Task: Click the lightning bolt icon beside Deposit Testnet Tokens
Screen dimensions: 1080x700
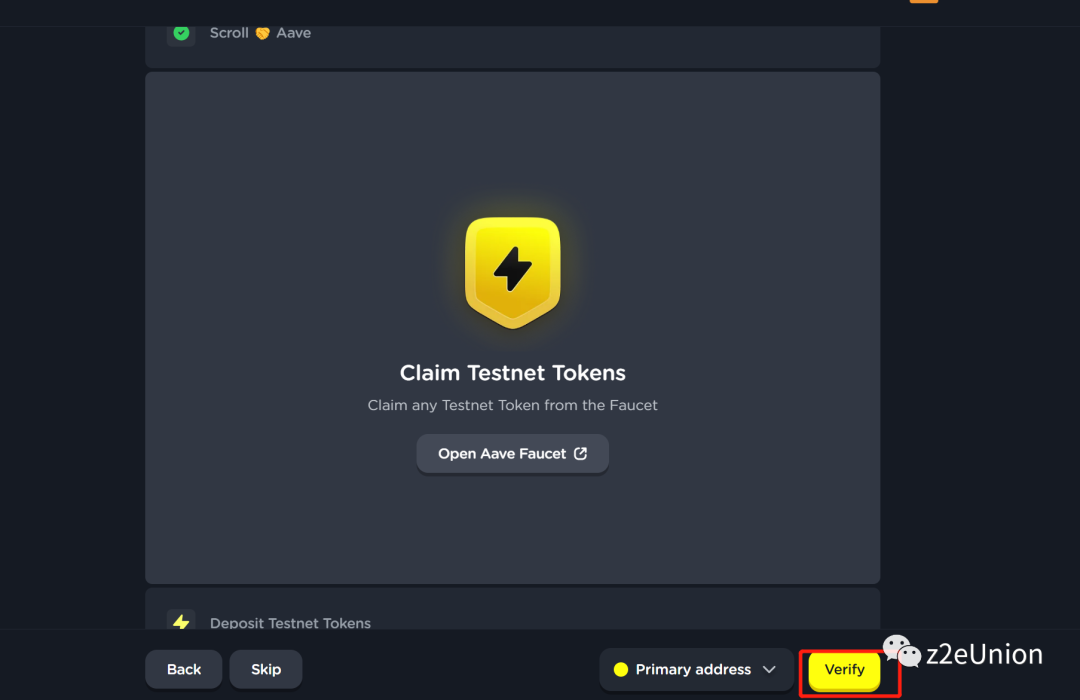Action: pyautogui.click(x=181, y=621)
